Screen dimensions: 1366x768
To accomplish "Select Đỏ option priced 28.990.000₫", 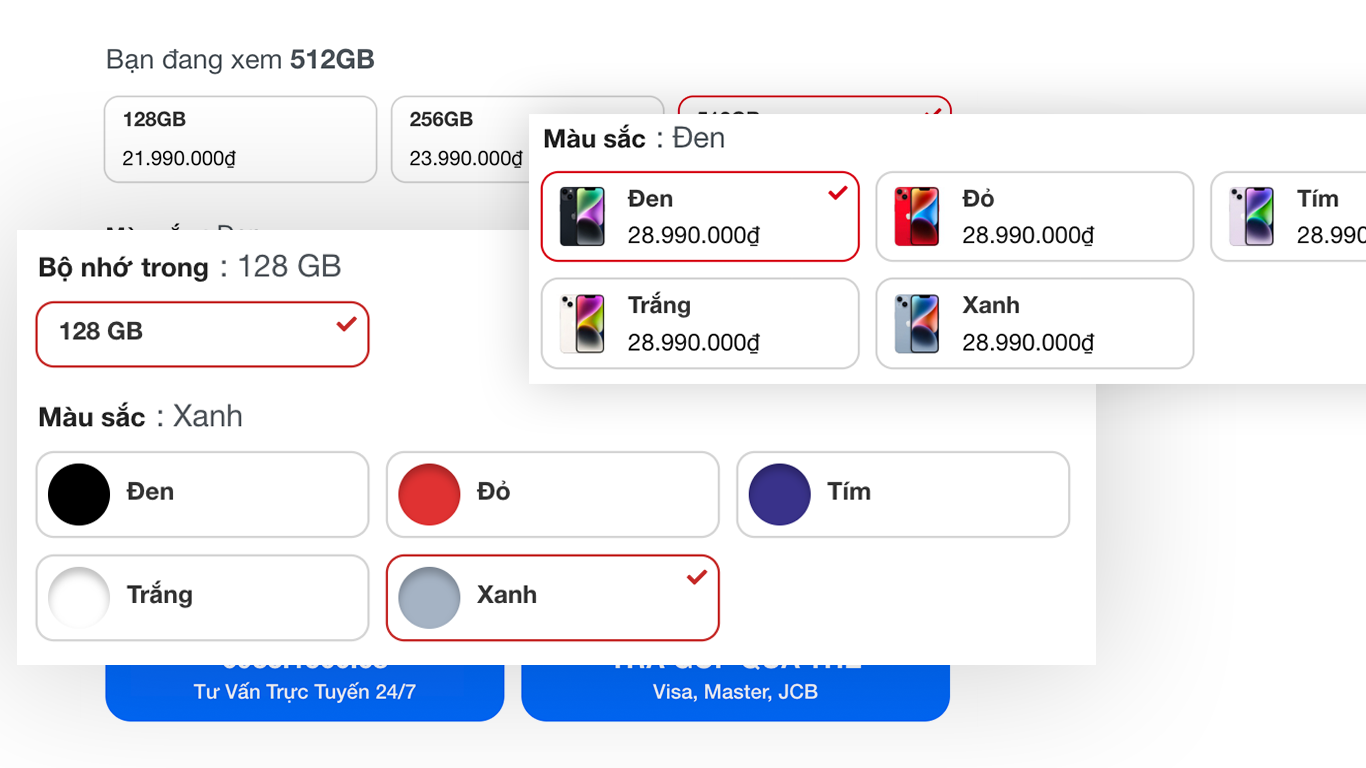I will tap(1035, 216).
